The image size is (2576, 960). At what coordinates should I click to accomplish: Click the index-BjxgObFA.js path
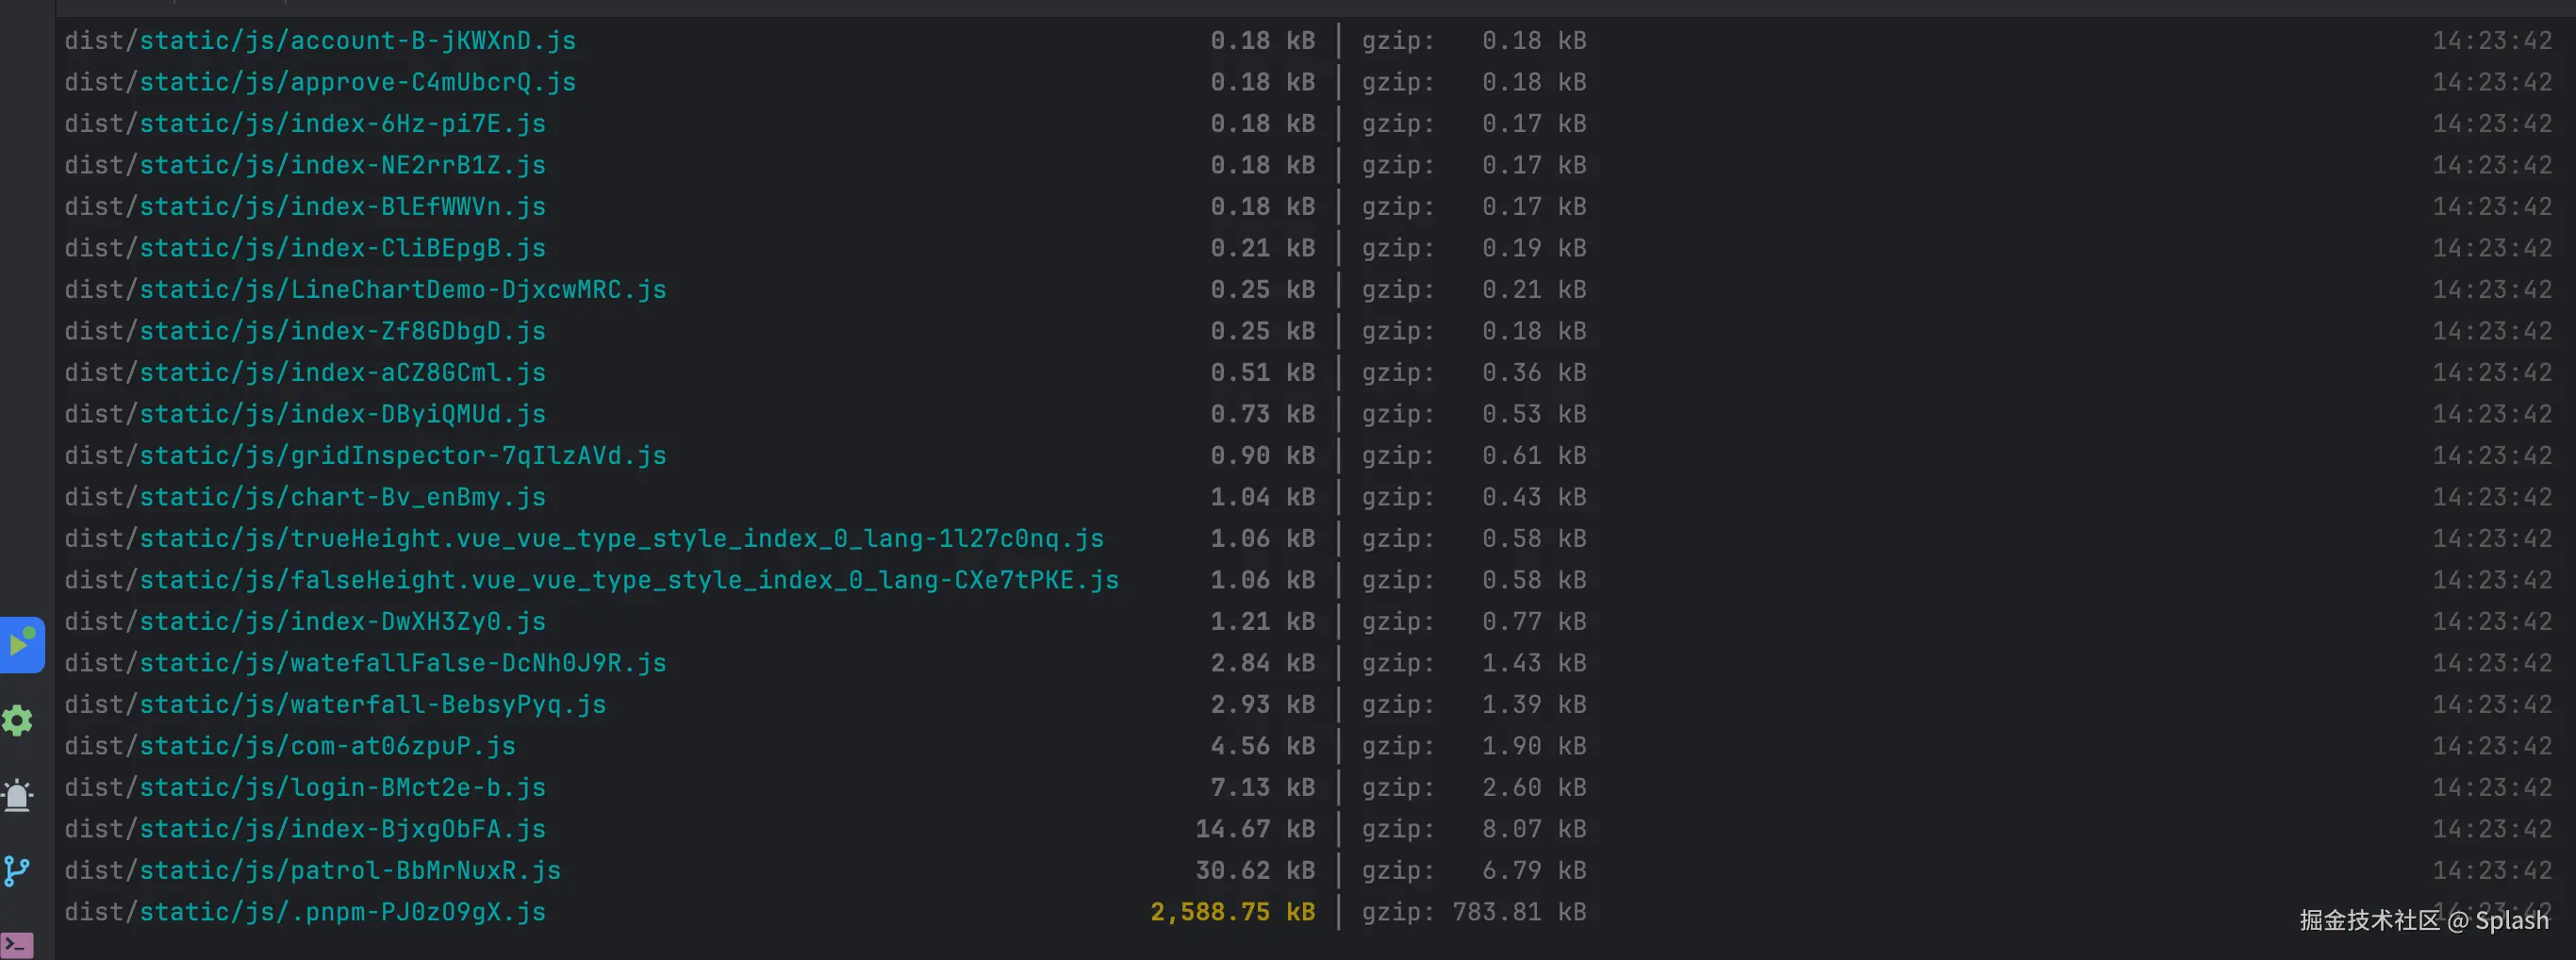[x=342, y=829]
